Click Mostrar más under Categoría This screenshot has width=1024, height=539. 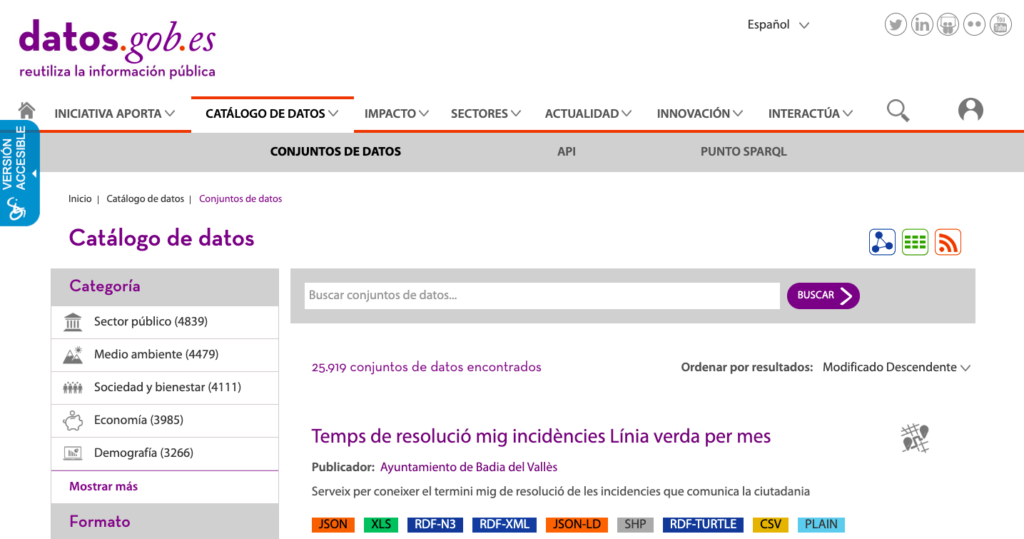point(103,486)
